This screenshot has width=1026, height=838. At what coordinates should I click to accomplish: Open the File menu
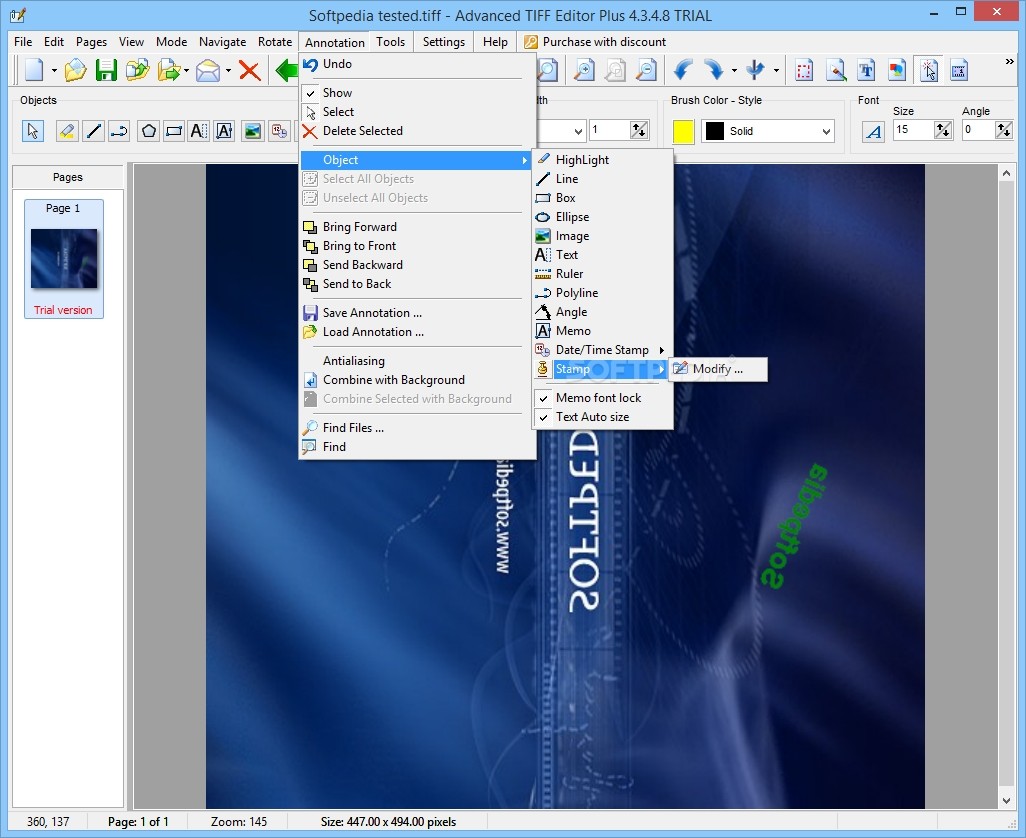tap(23, 42)
